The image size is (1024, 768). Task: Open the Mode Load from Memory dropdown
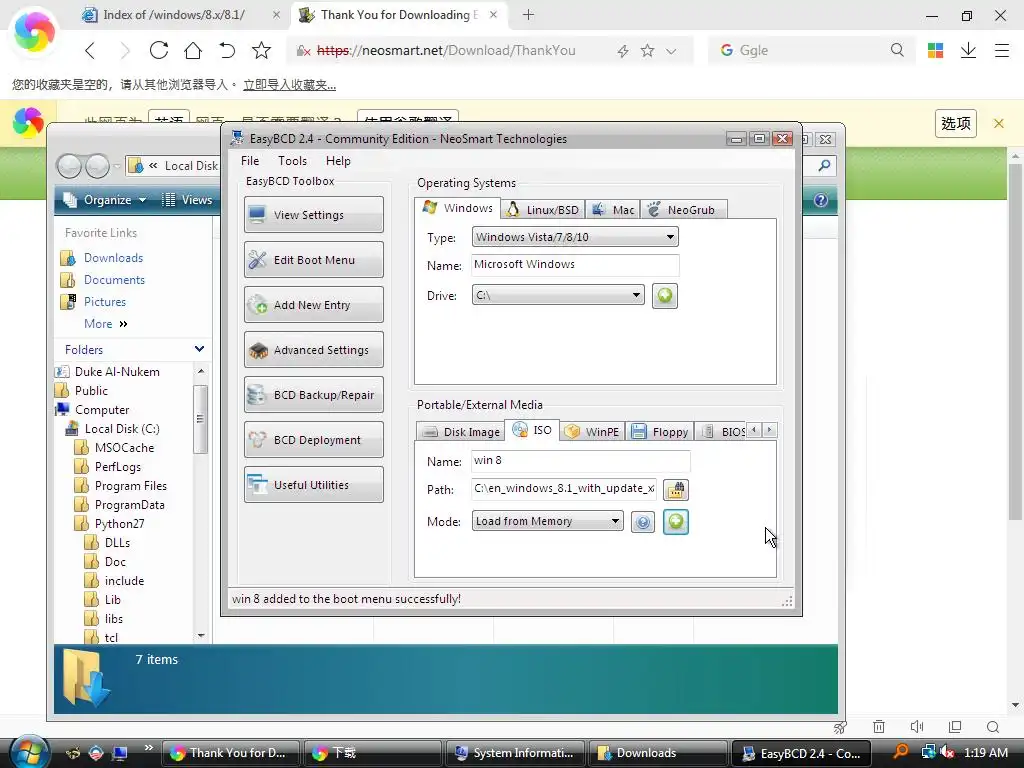coord(547,521)
